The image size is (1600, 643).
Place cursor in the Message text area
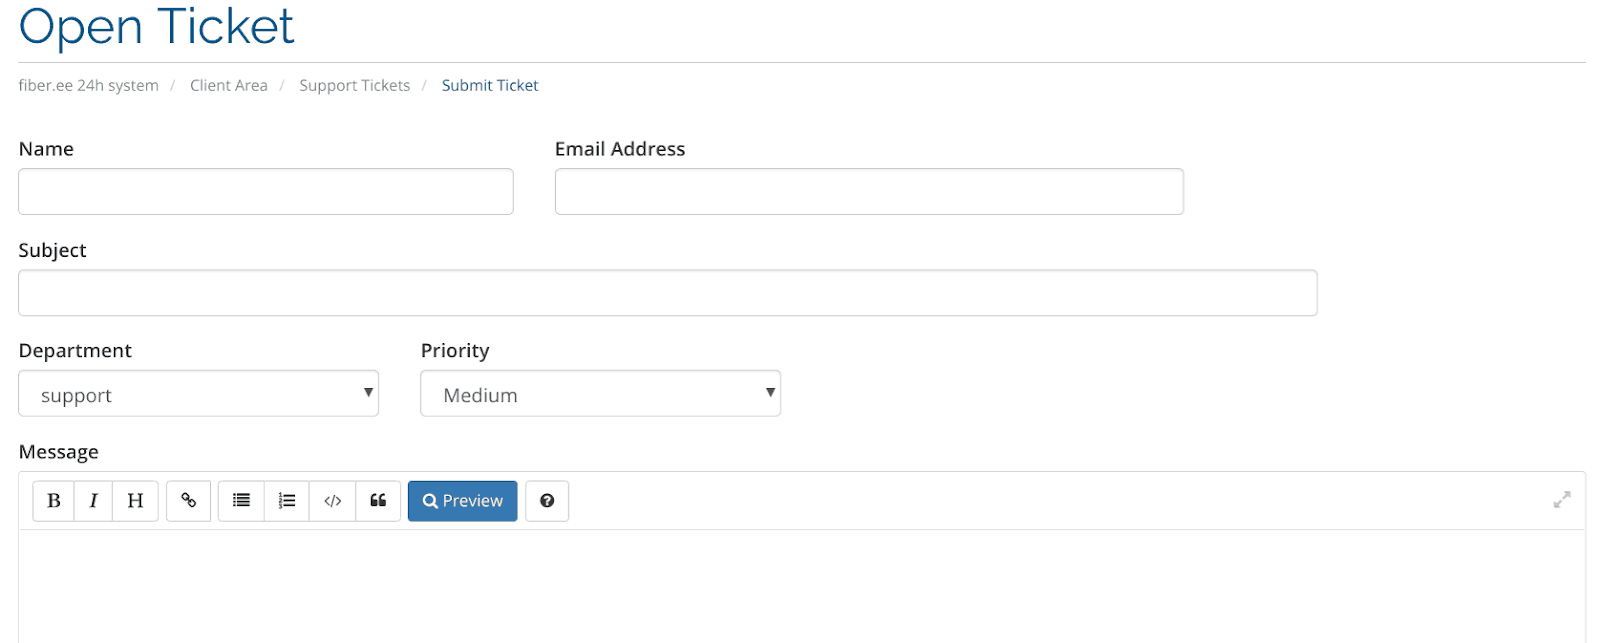click(802, 586)
